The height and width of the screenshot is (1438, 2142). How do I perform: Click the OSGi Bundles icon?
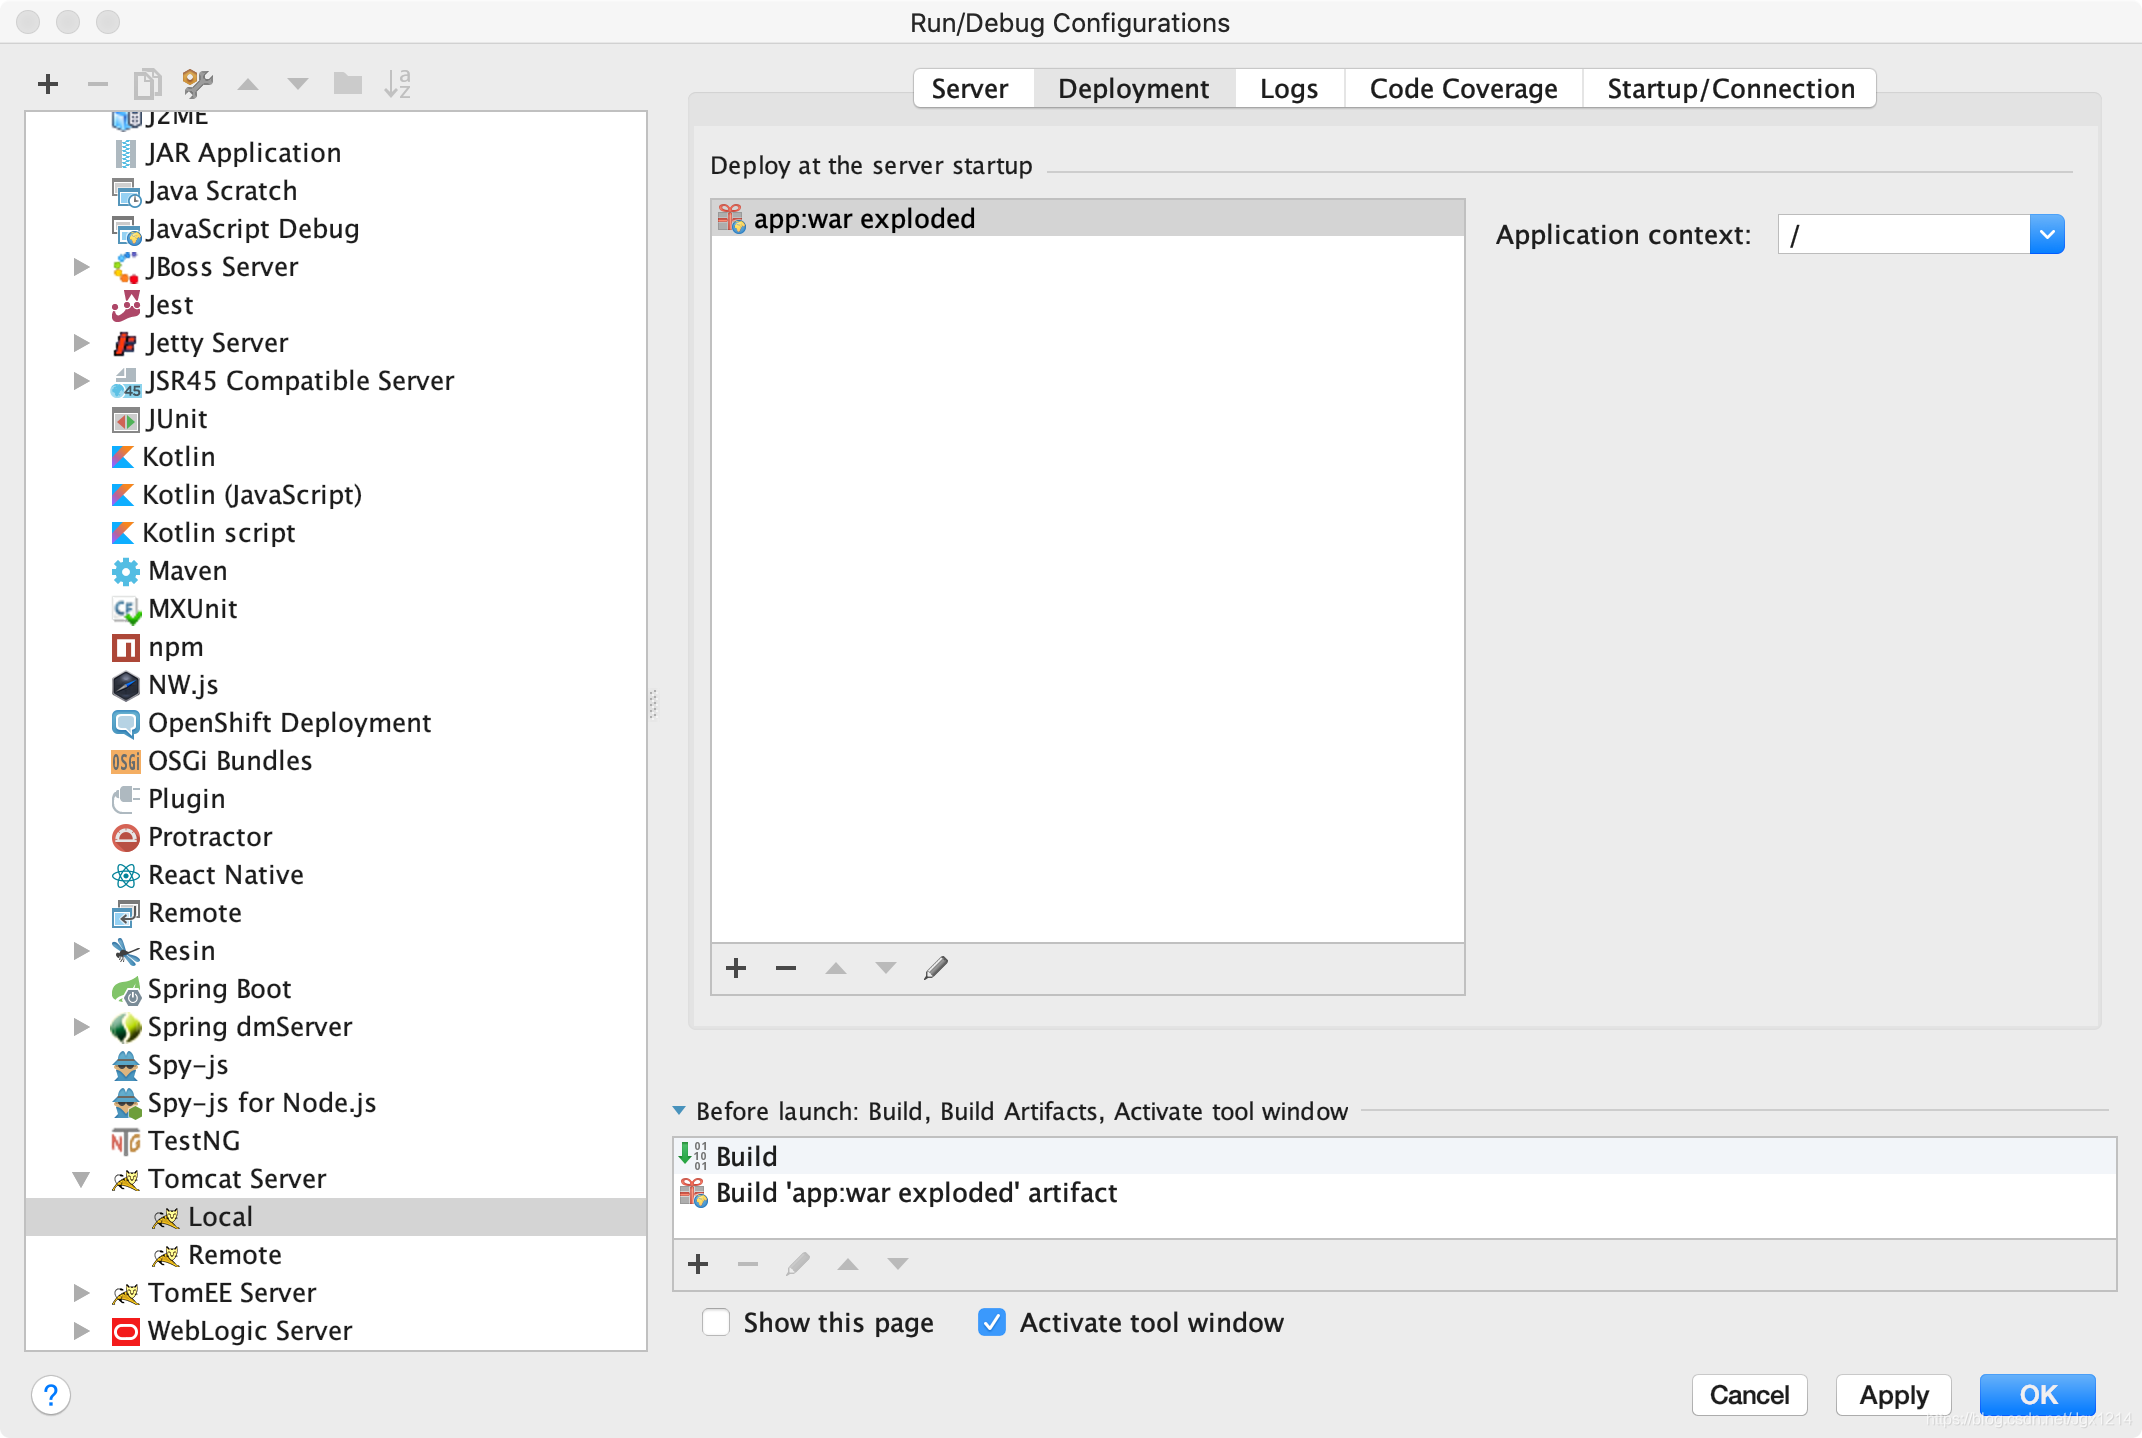point(125,761)
